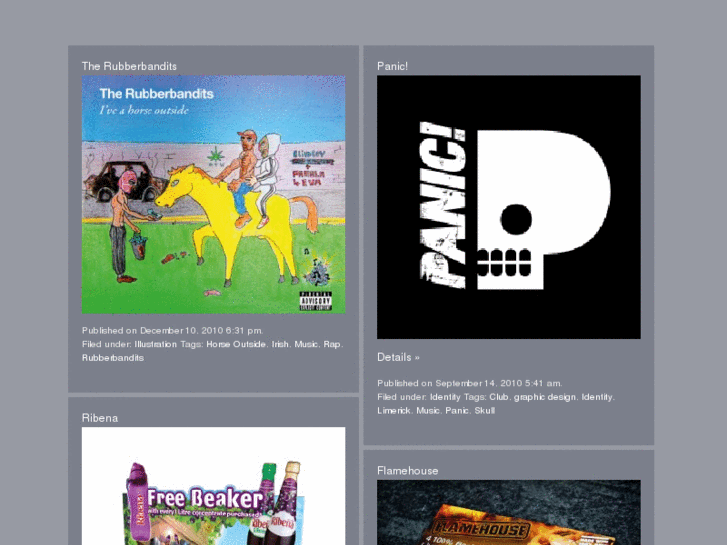Open the Flamehouse post title

408,471
